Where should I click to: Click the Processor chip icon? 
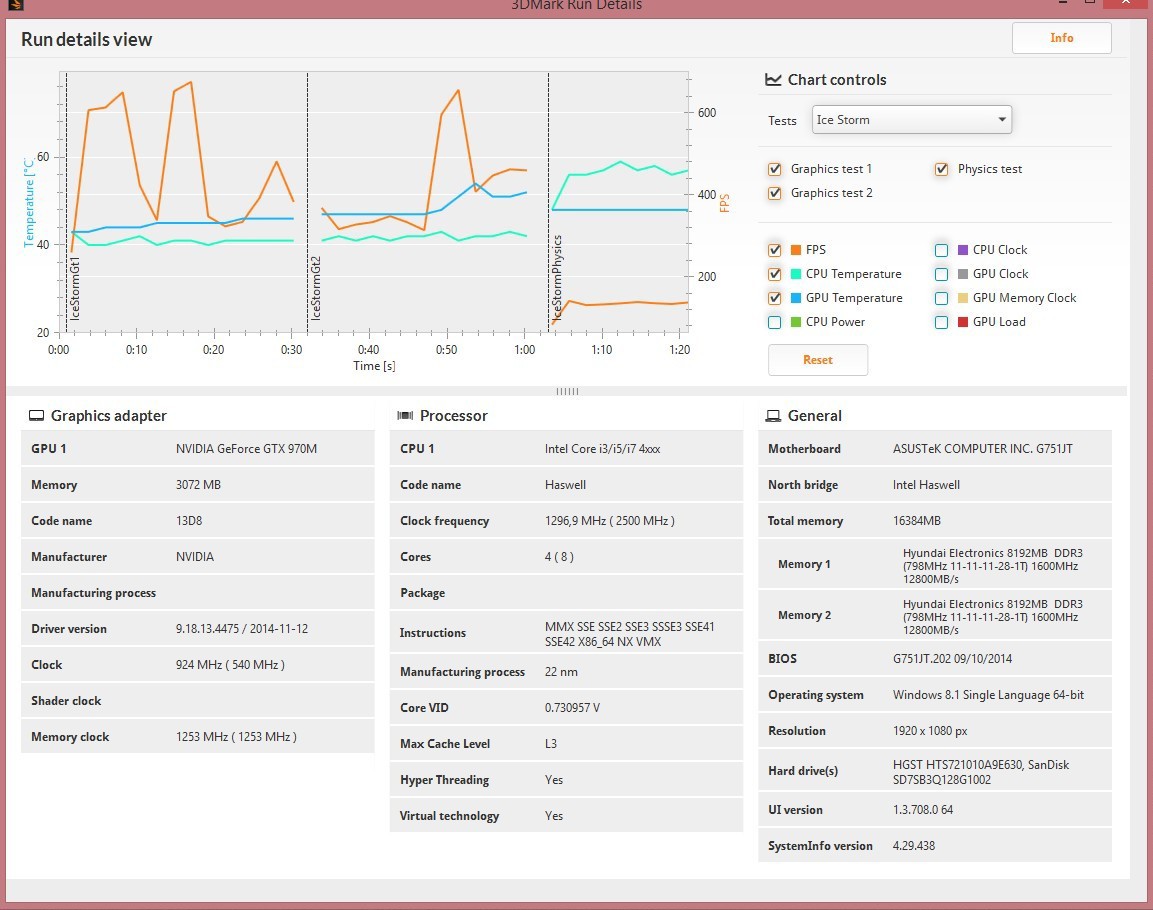[x=405, y=416]
